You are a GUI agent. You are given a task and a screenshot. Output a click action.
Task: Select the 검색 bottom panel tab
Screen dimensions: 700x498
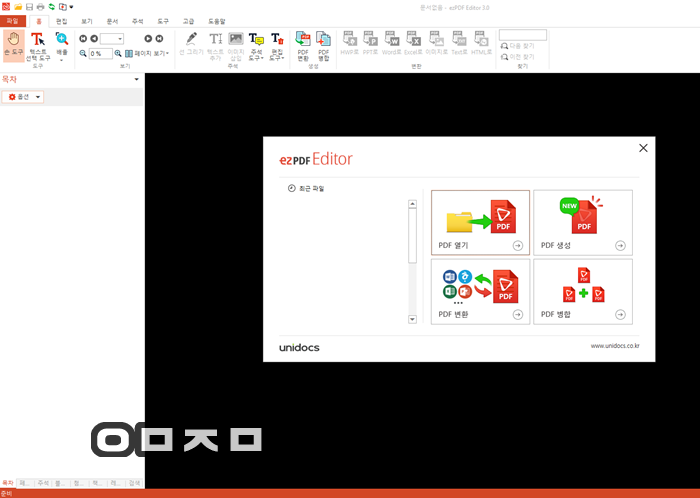pos(134,483)
